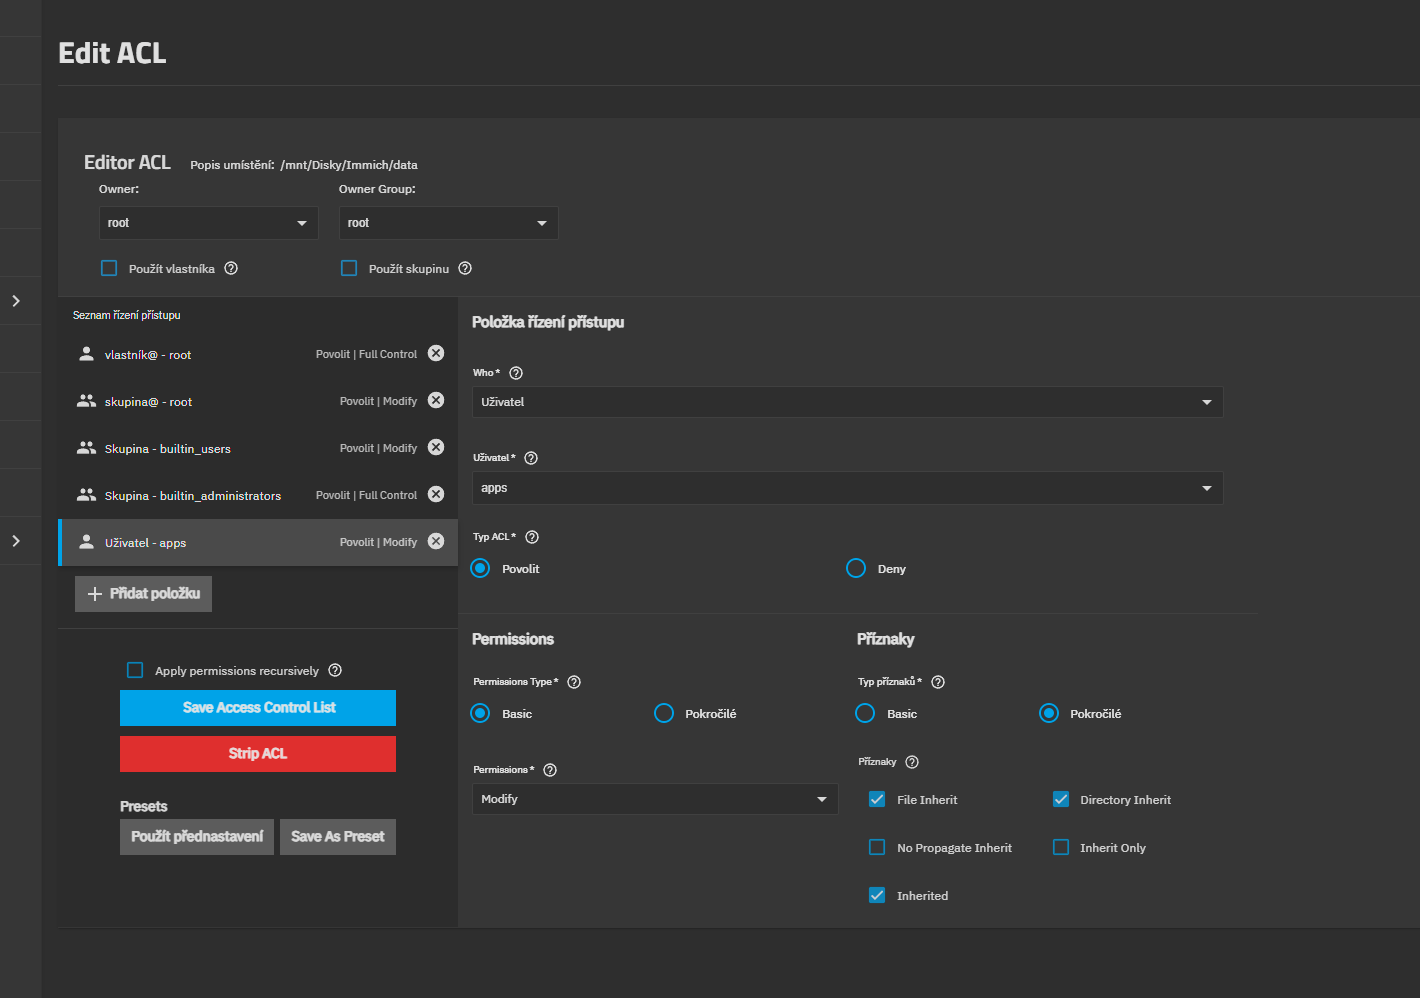
Task: Uncheck the File Inherit flag
Action: point(877,800)
